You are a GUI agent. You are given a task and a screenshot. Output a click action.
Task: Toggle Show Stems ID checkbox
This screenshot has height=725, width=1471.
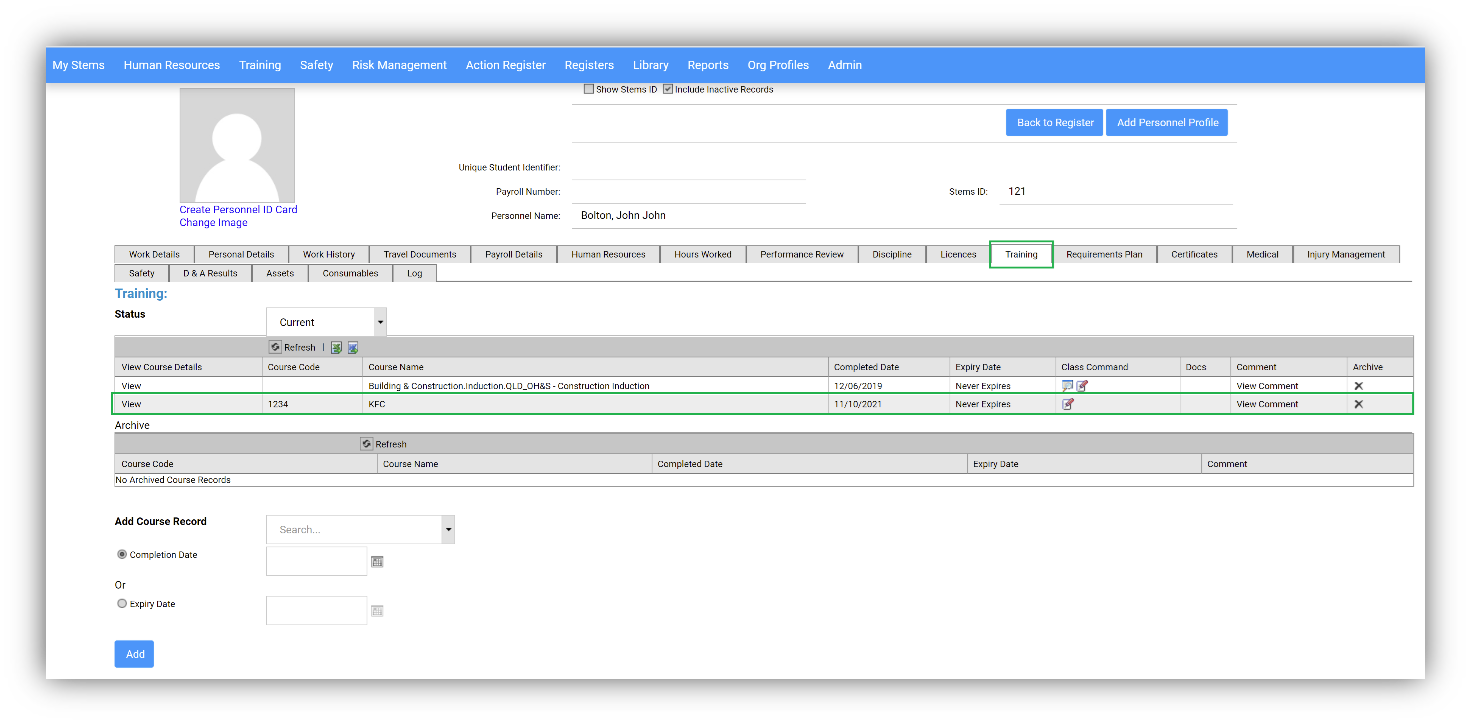click(x=589, y=89)
